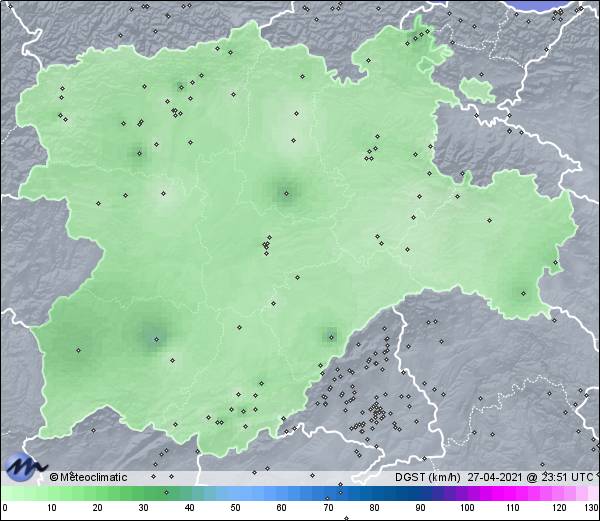Click the scale value 120
This screenshot has height=521, width=600.
[x=559, y=508]
